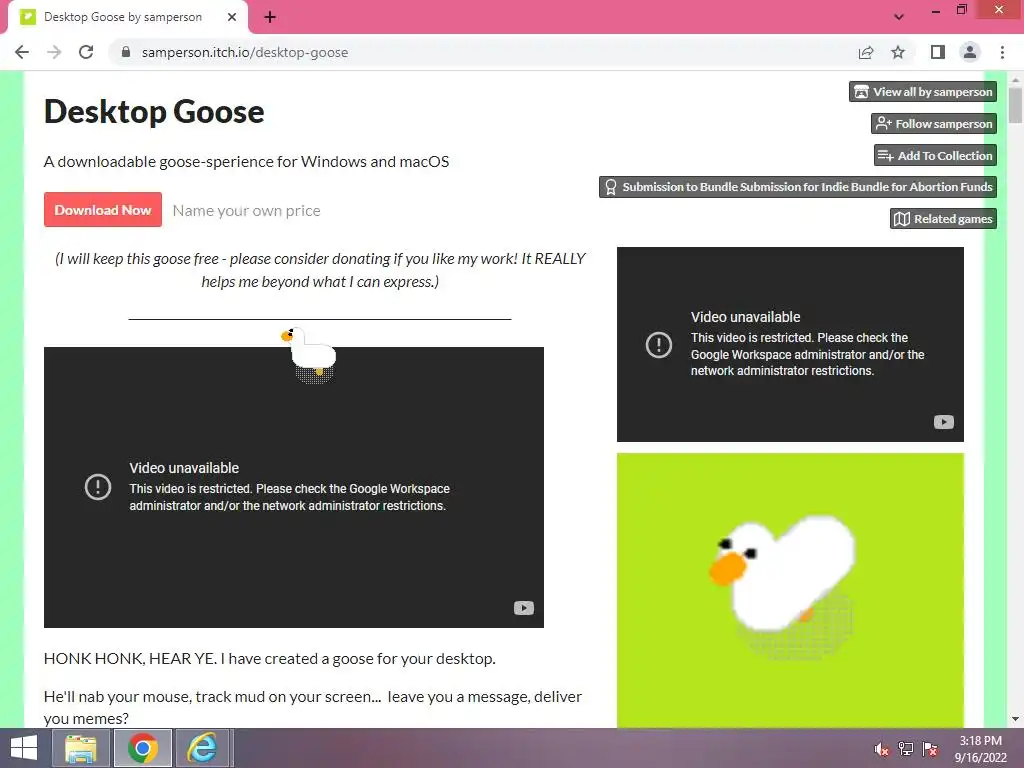Click Add To Collection button
1024x768 pixels.
pyautogui.click(x=935, y=155)
